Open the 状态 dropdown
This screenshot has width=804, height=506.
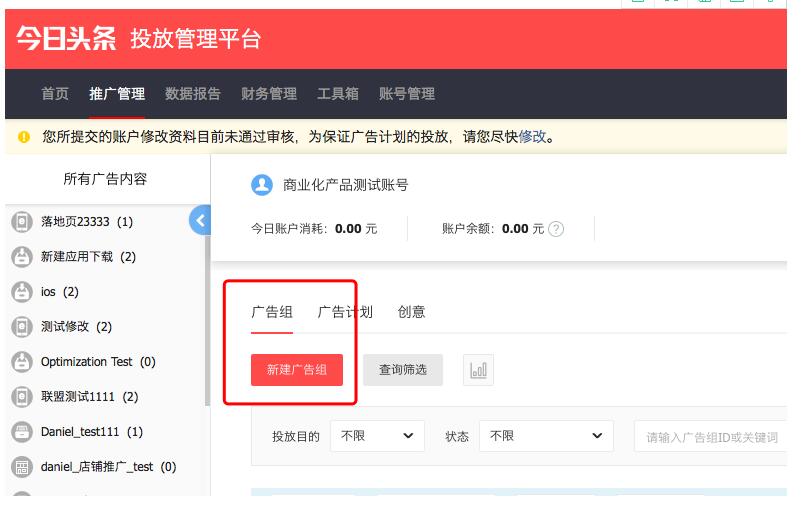click(546, 436)
